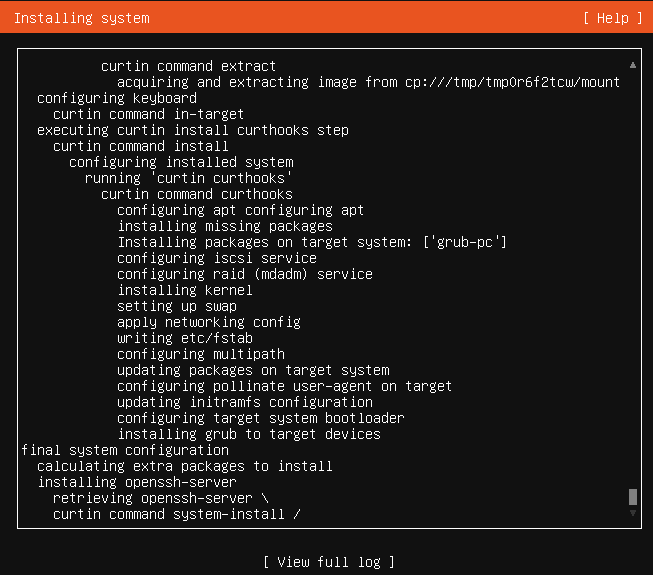Screen dimensions: 653x575
Task: Click the View full log button
Action: pyautogui.click(x=329, y=562)
